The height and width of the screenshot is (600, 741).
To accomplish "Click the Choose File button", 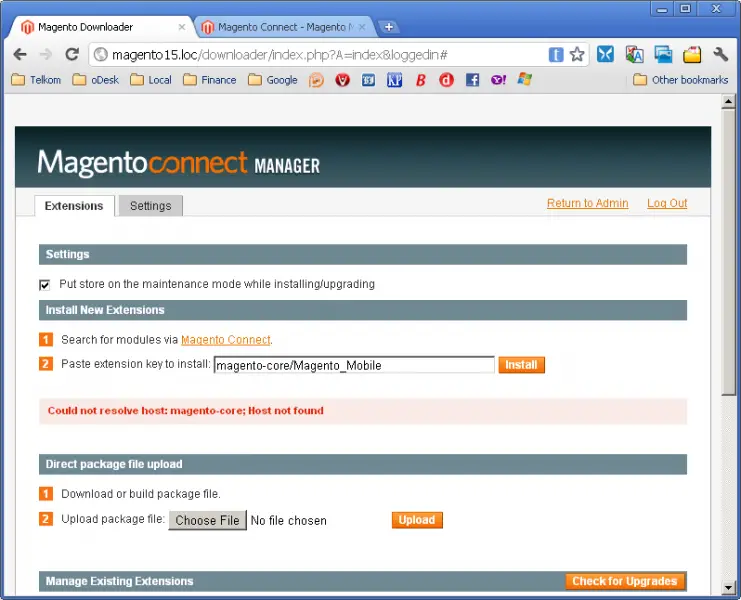I will [207, 520].
